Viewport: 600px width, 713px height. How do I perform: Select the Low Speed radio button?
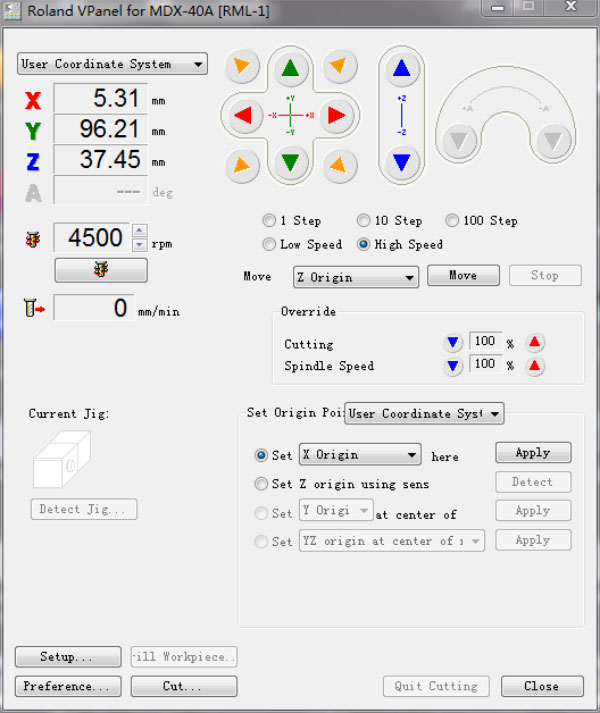click(269, 244)
